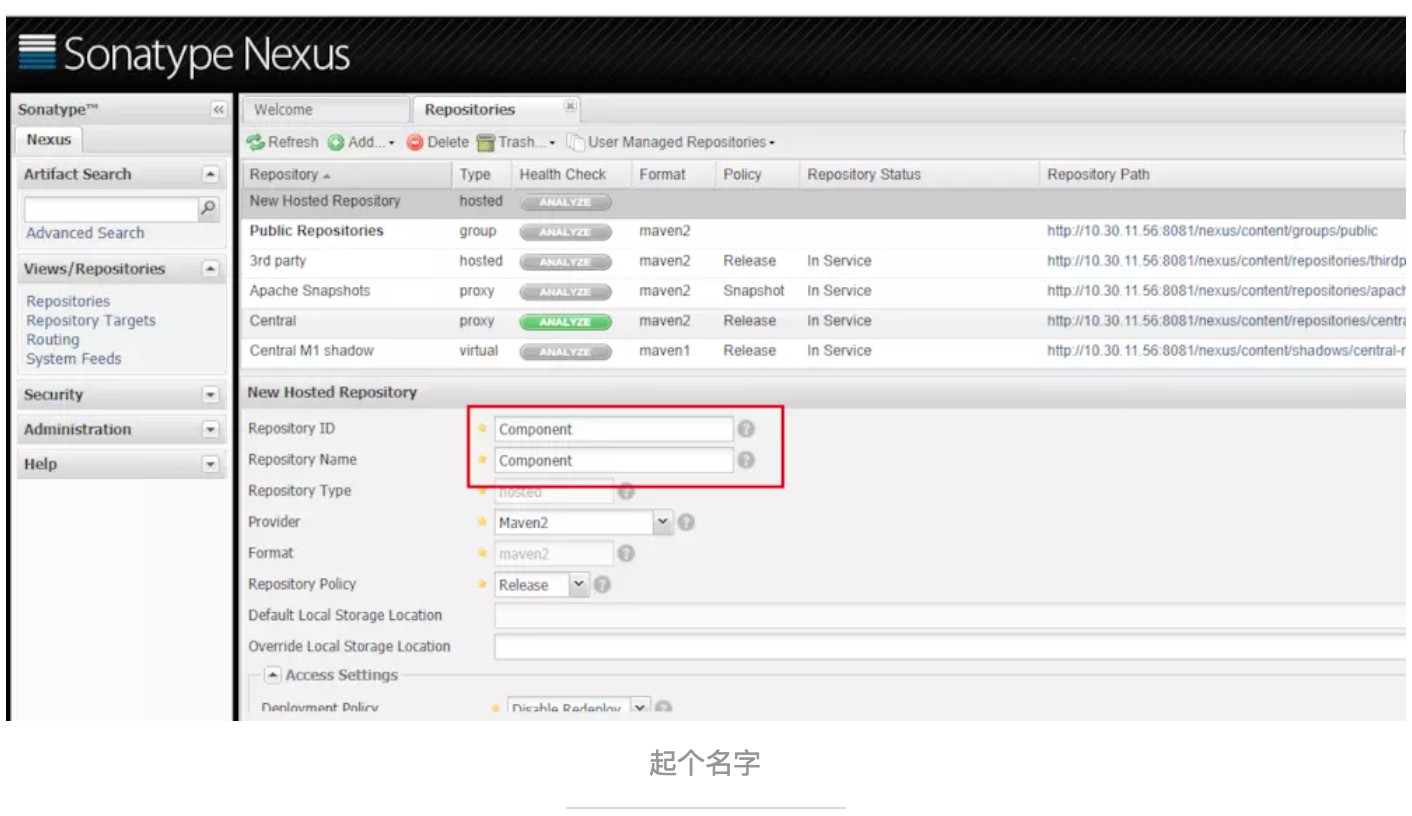Close the Repositories tab
The width and height of the screenshot is (1412, 816).
[x=570, y=106]
